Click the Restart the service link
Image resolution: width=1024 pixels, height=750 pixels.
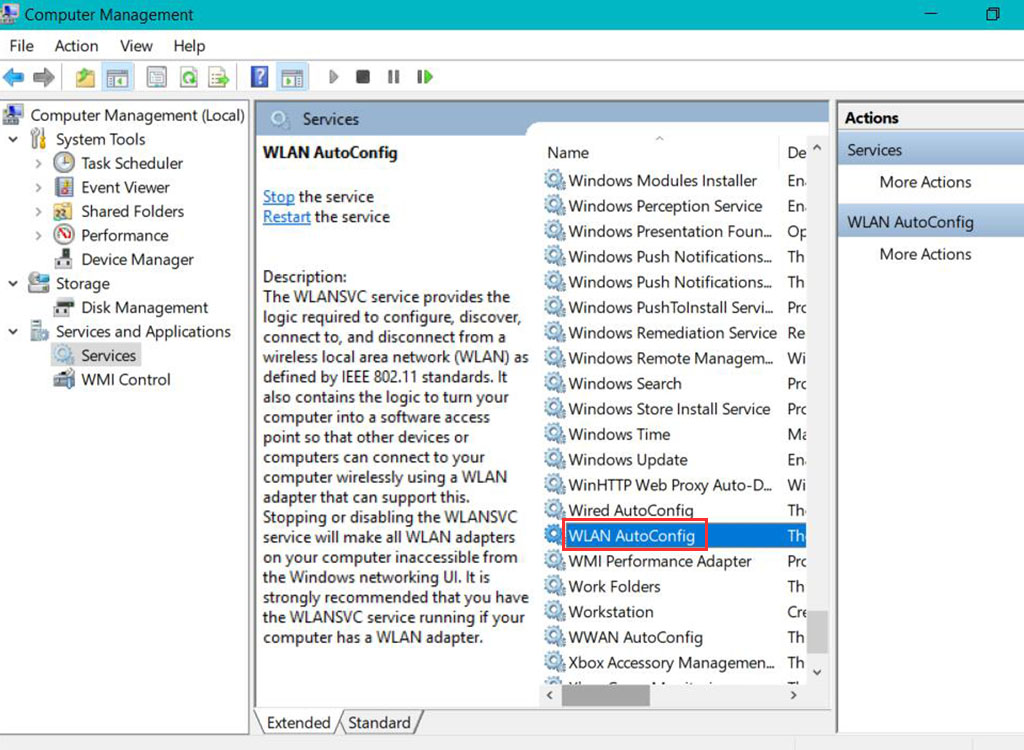[x=287, y=217]
